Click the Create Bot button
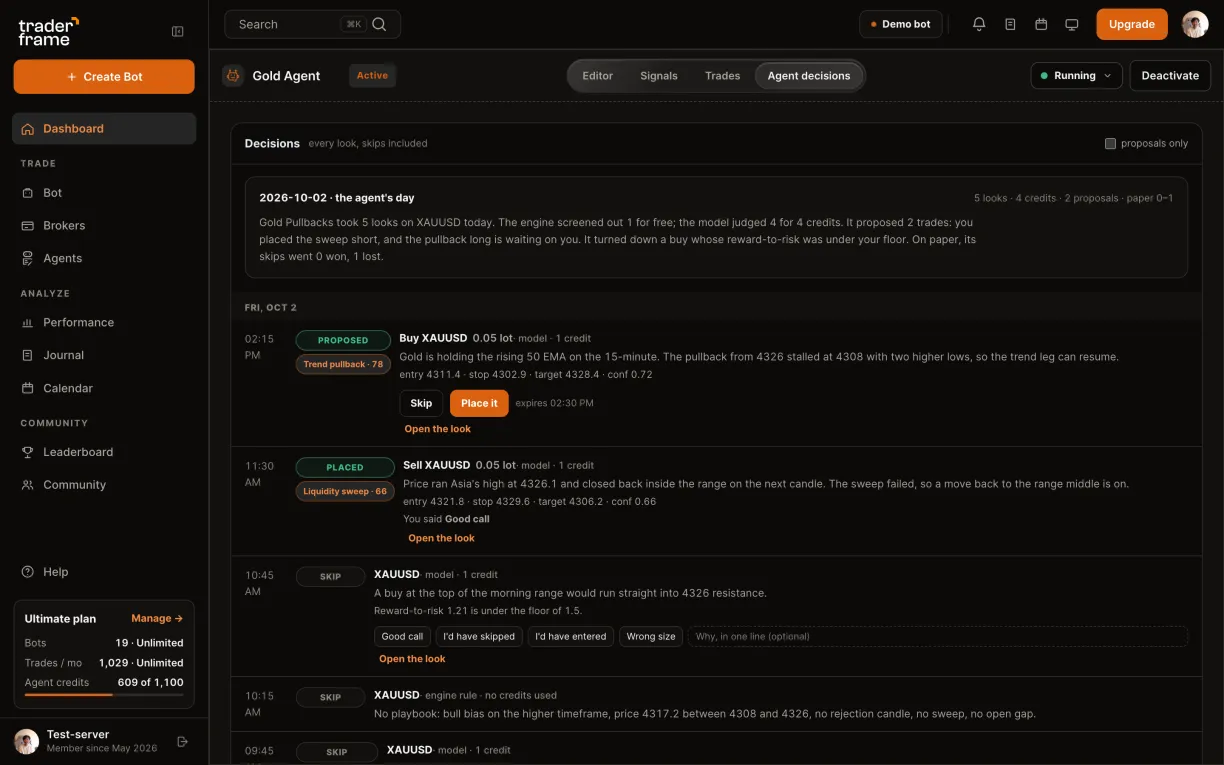Viewport: 1224px width, 765px height. click(x=104, y=77)
